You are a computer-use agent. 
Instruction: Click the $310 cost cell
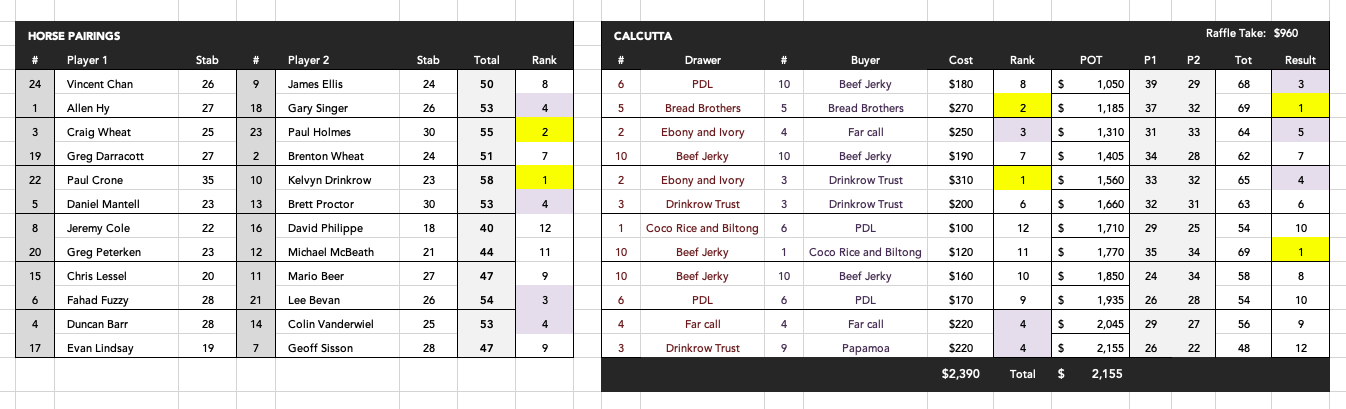pos(960,180)
